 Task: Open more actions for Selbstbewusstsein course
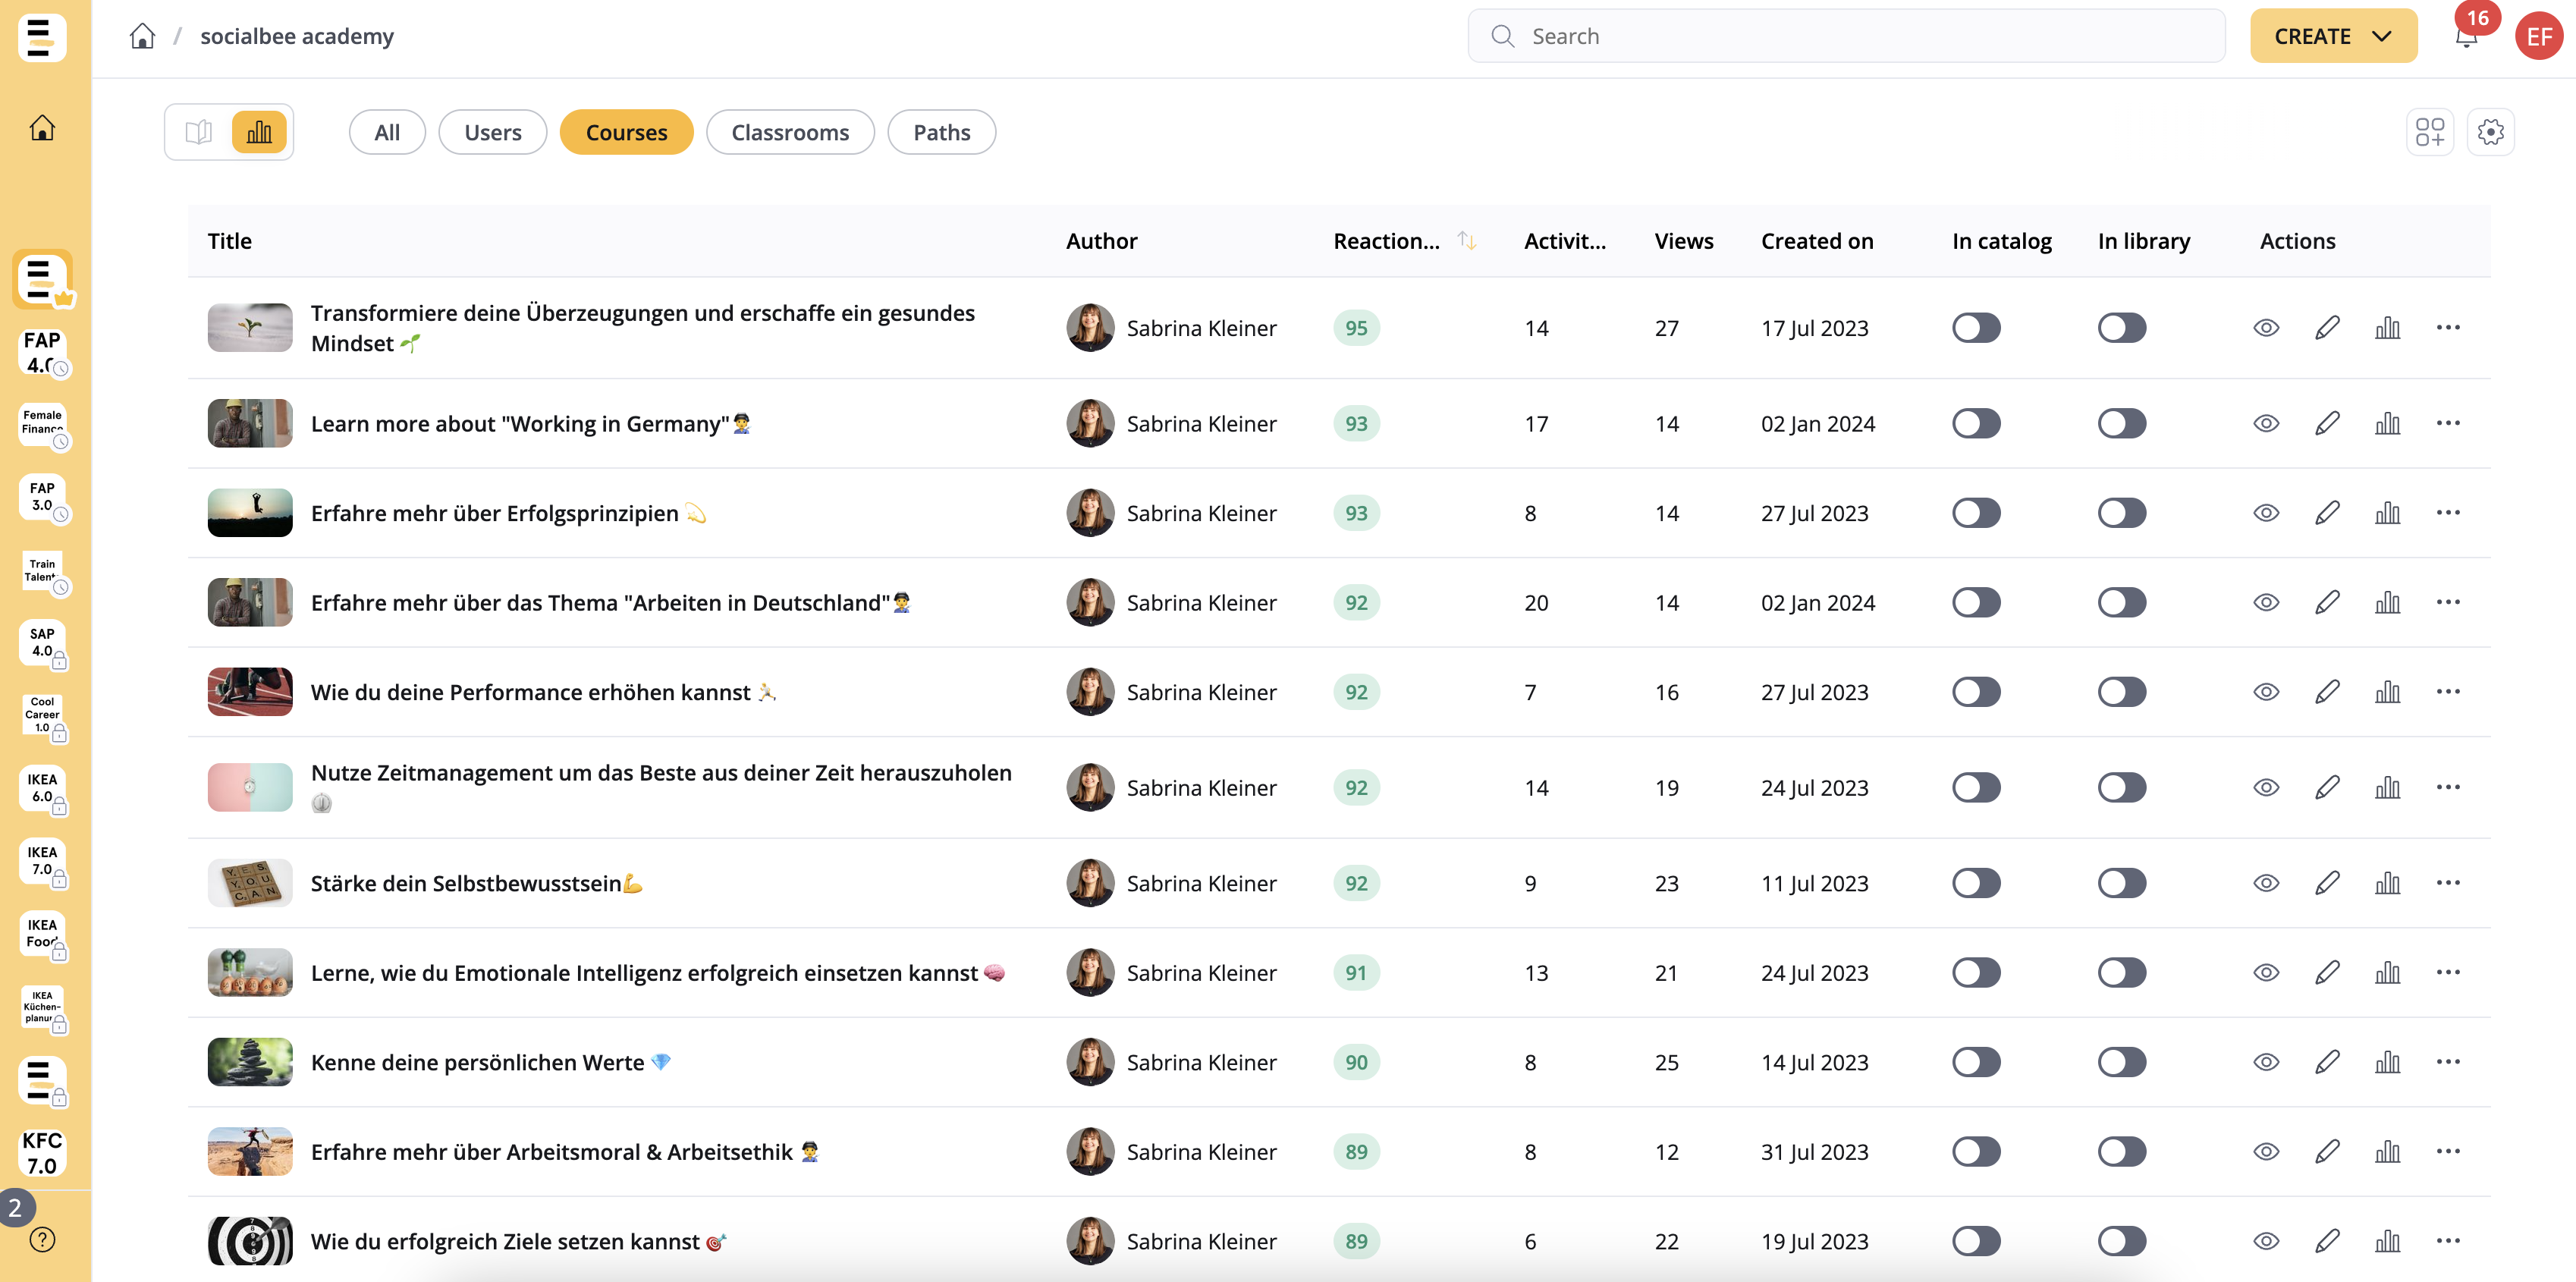(x=2448, y=883)
